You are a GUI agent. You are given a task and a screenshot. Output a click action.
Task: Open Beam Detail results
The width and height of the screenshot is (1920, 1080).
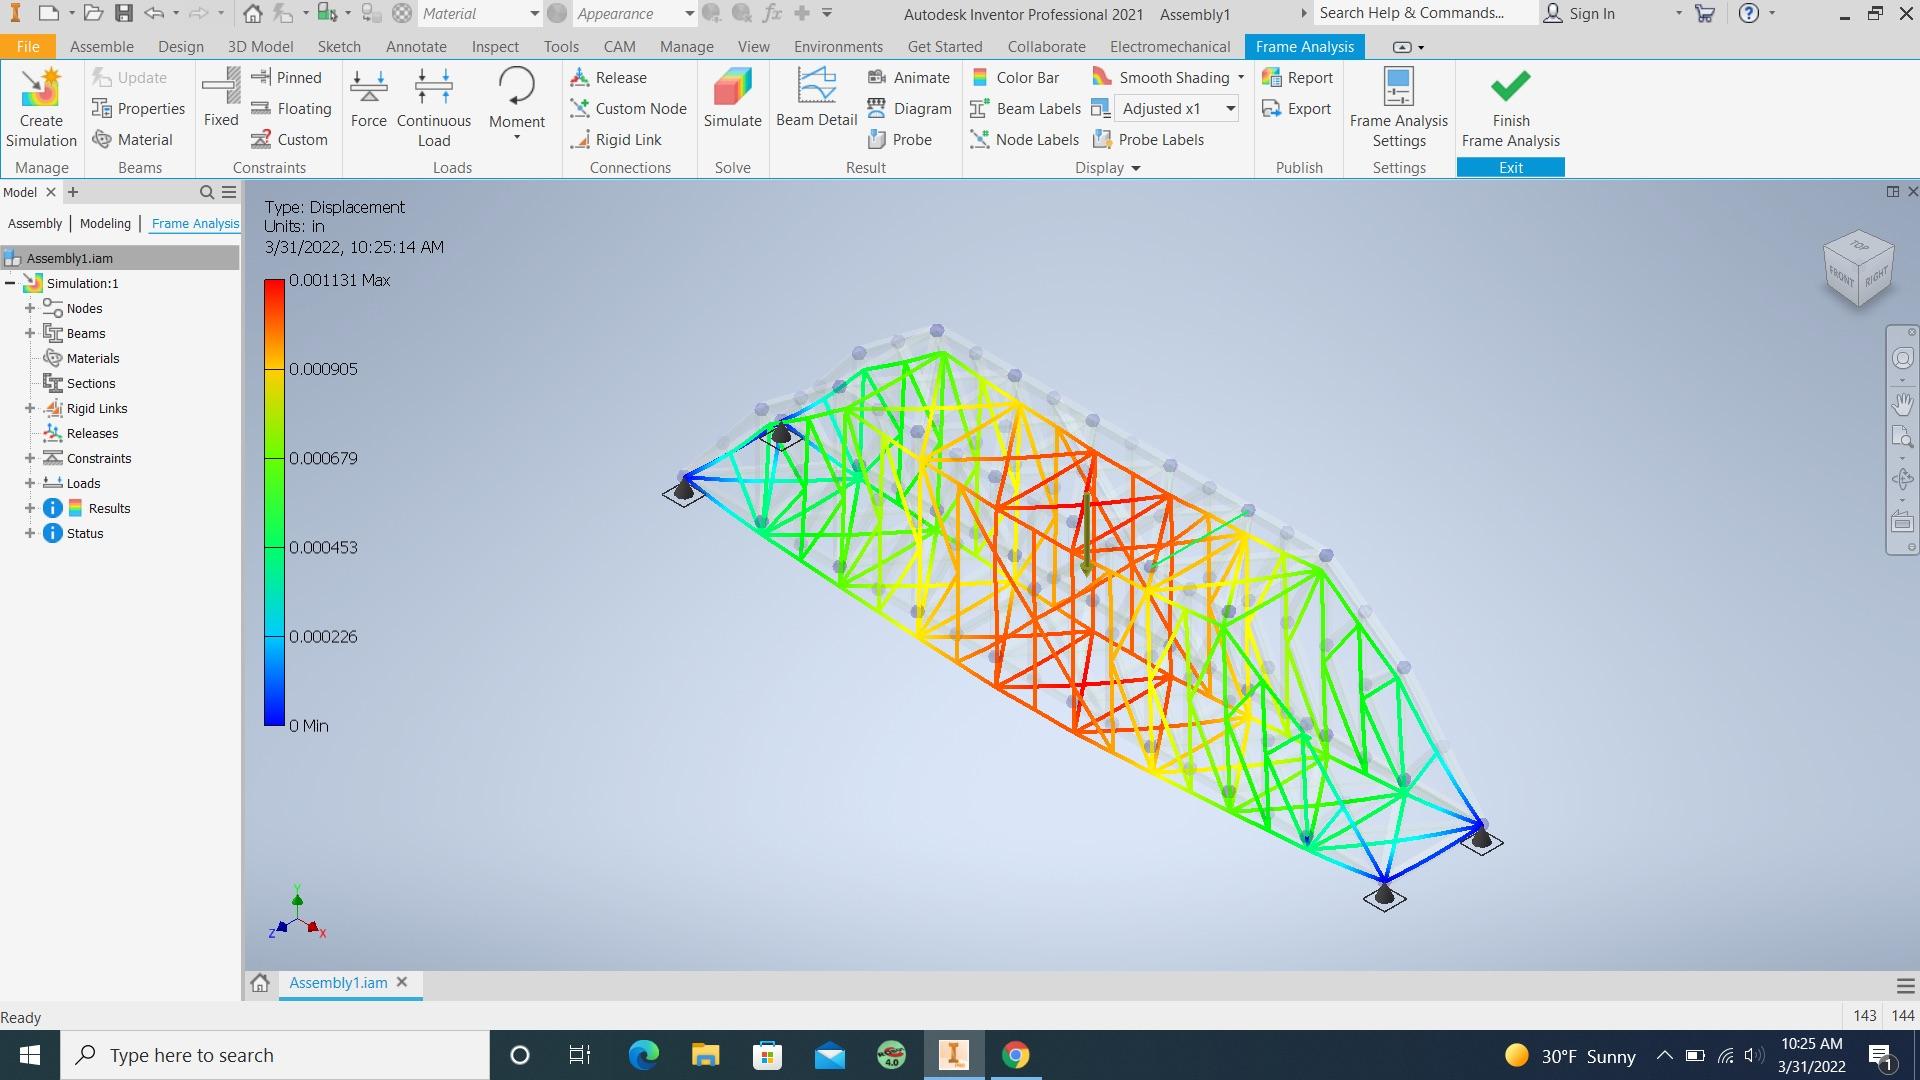(817, 98)
